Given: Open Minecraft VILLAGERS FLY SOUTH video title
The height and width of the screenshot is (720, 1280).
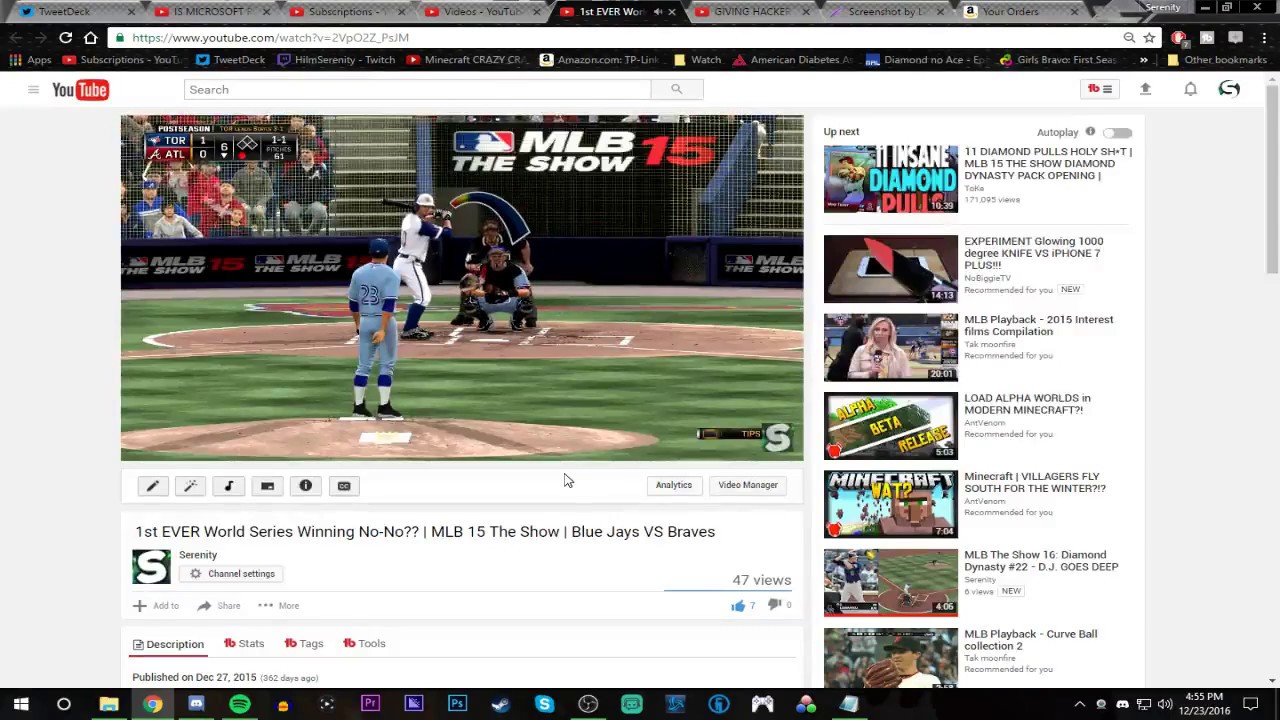Looking at the screenshot, I should click(1035, 483).
